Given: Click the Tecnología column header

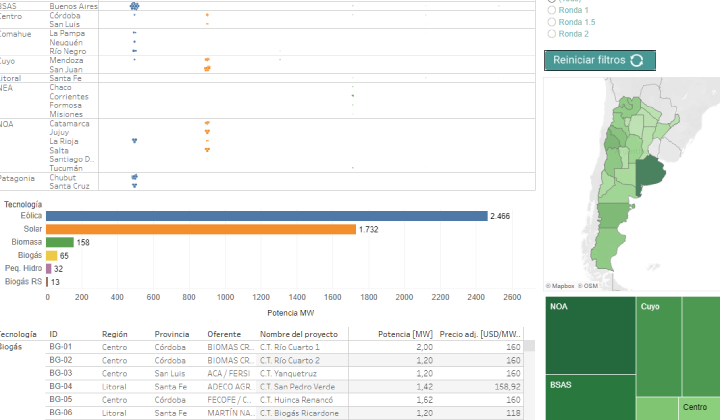Looking at the screenshot, I should tap(17, 334).
